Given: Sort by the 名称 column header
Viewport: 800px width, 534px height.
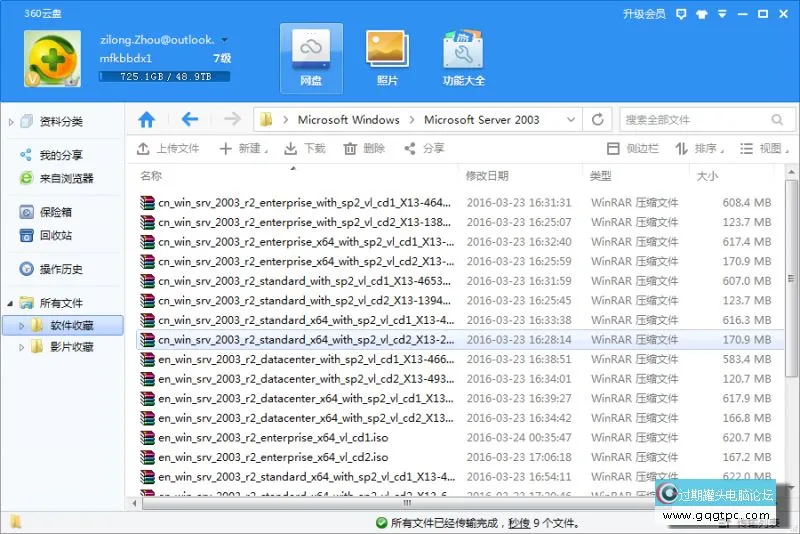Looking at the screenshot, I should point(151,176).
